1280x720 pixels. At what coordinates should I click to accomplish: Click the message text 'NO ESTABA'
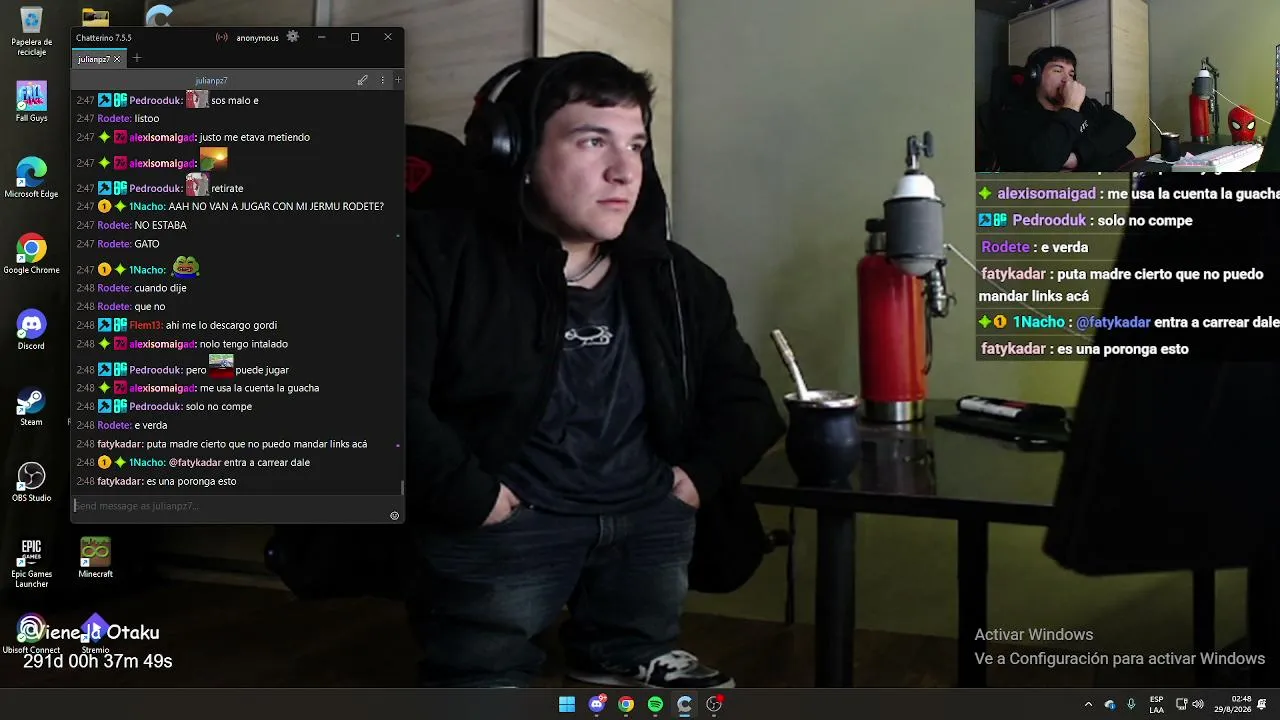click(160, 226)
